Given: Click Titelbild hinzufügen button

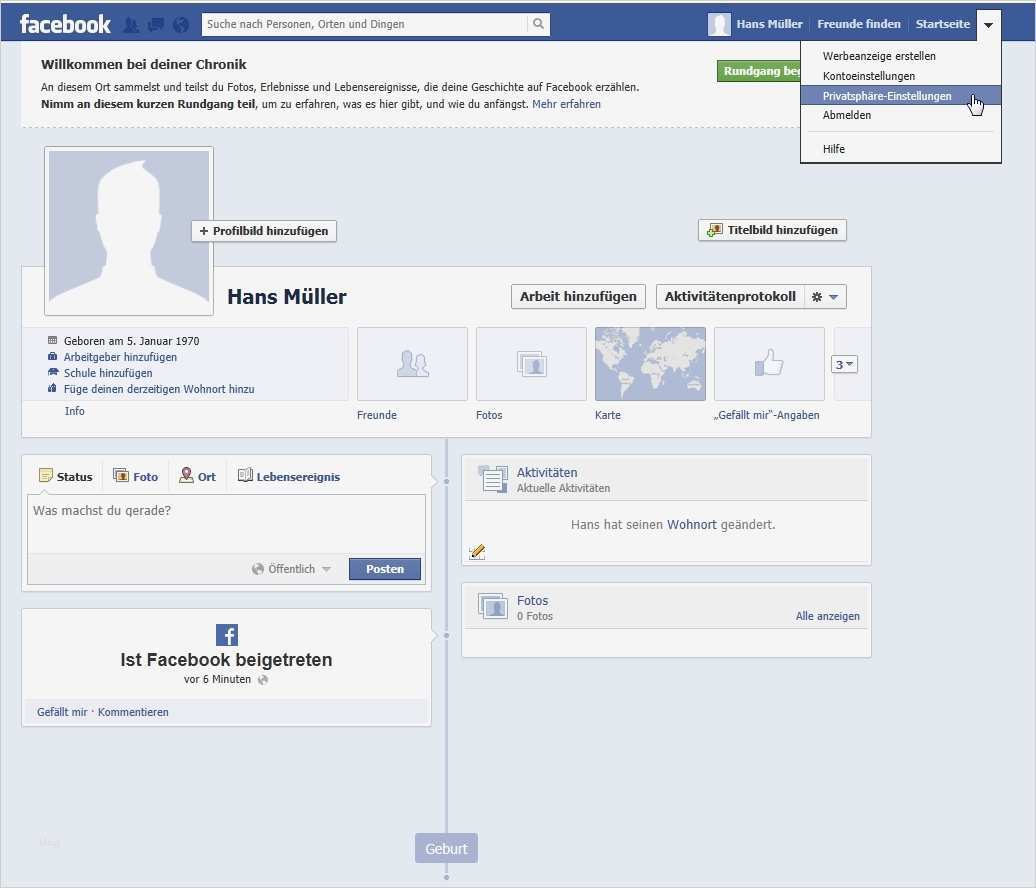Looking at the screenshot, I should point(772,230).
